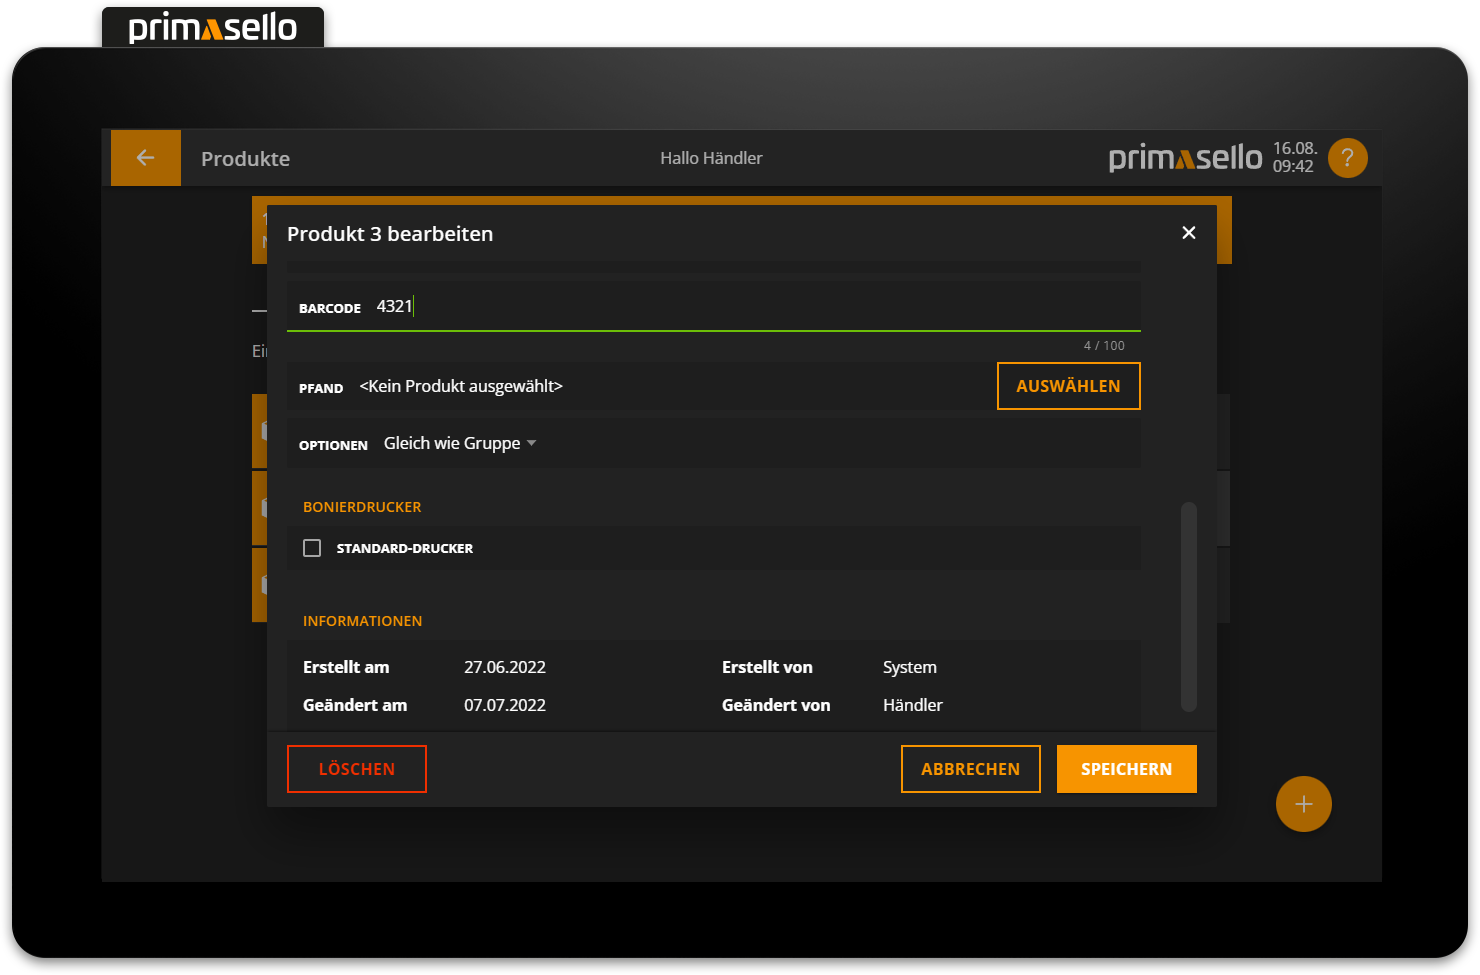This screenshot has width=1480, height=975.
Task: Click the Produkte page title
Action: pos(245,159)
